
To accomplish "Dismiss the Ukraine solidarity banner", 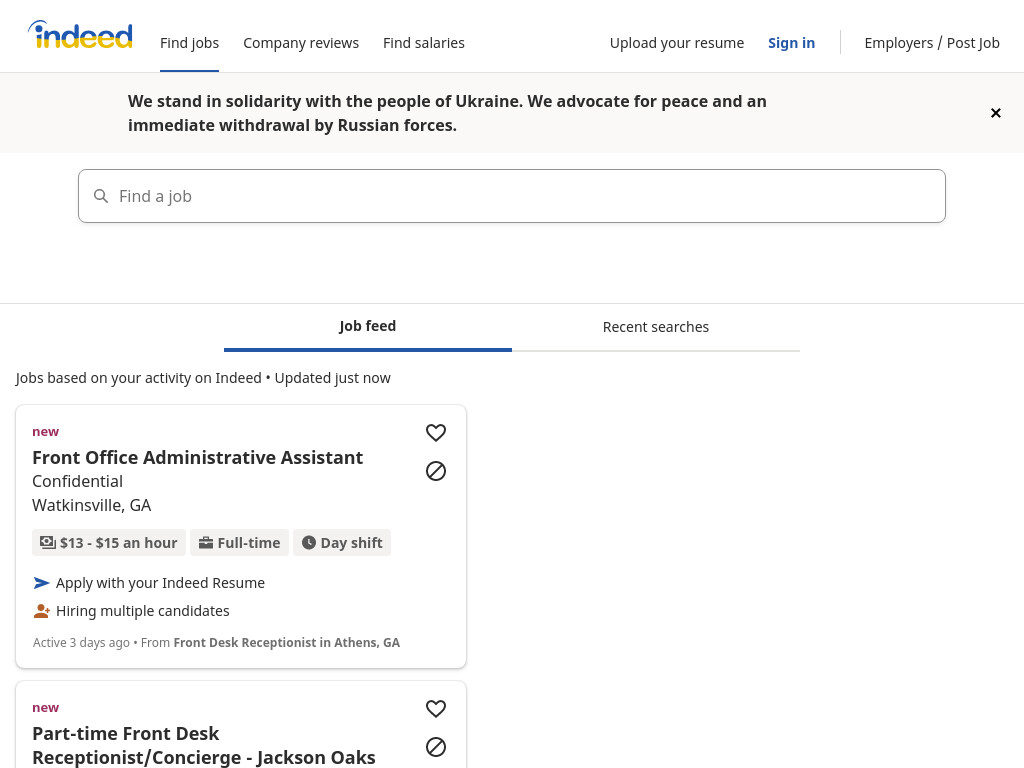I will tap(995, 113).
